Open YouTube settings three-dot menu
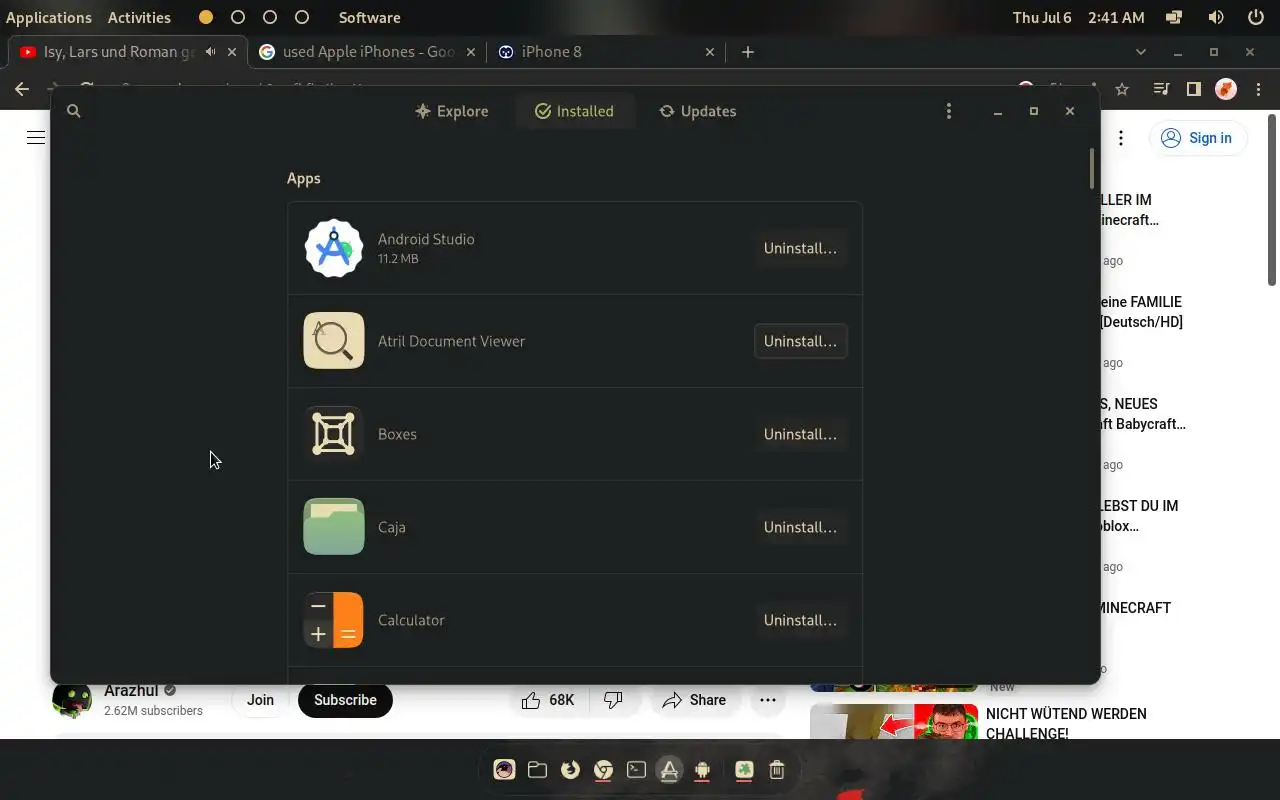Image resolution: width=1280 pixels, height=800 pixels. (x=1121, y=138)
